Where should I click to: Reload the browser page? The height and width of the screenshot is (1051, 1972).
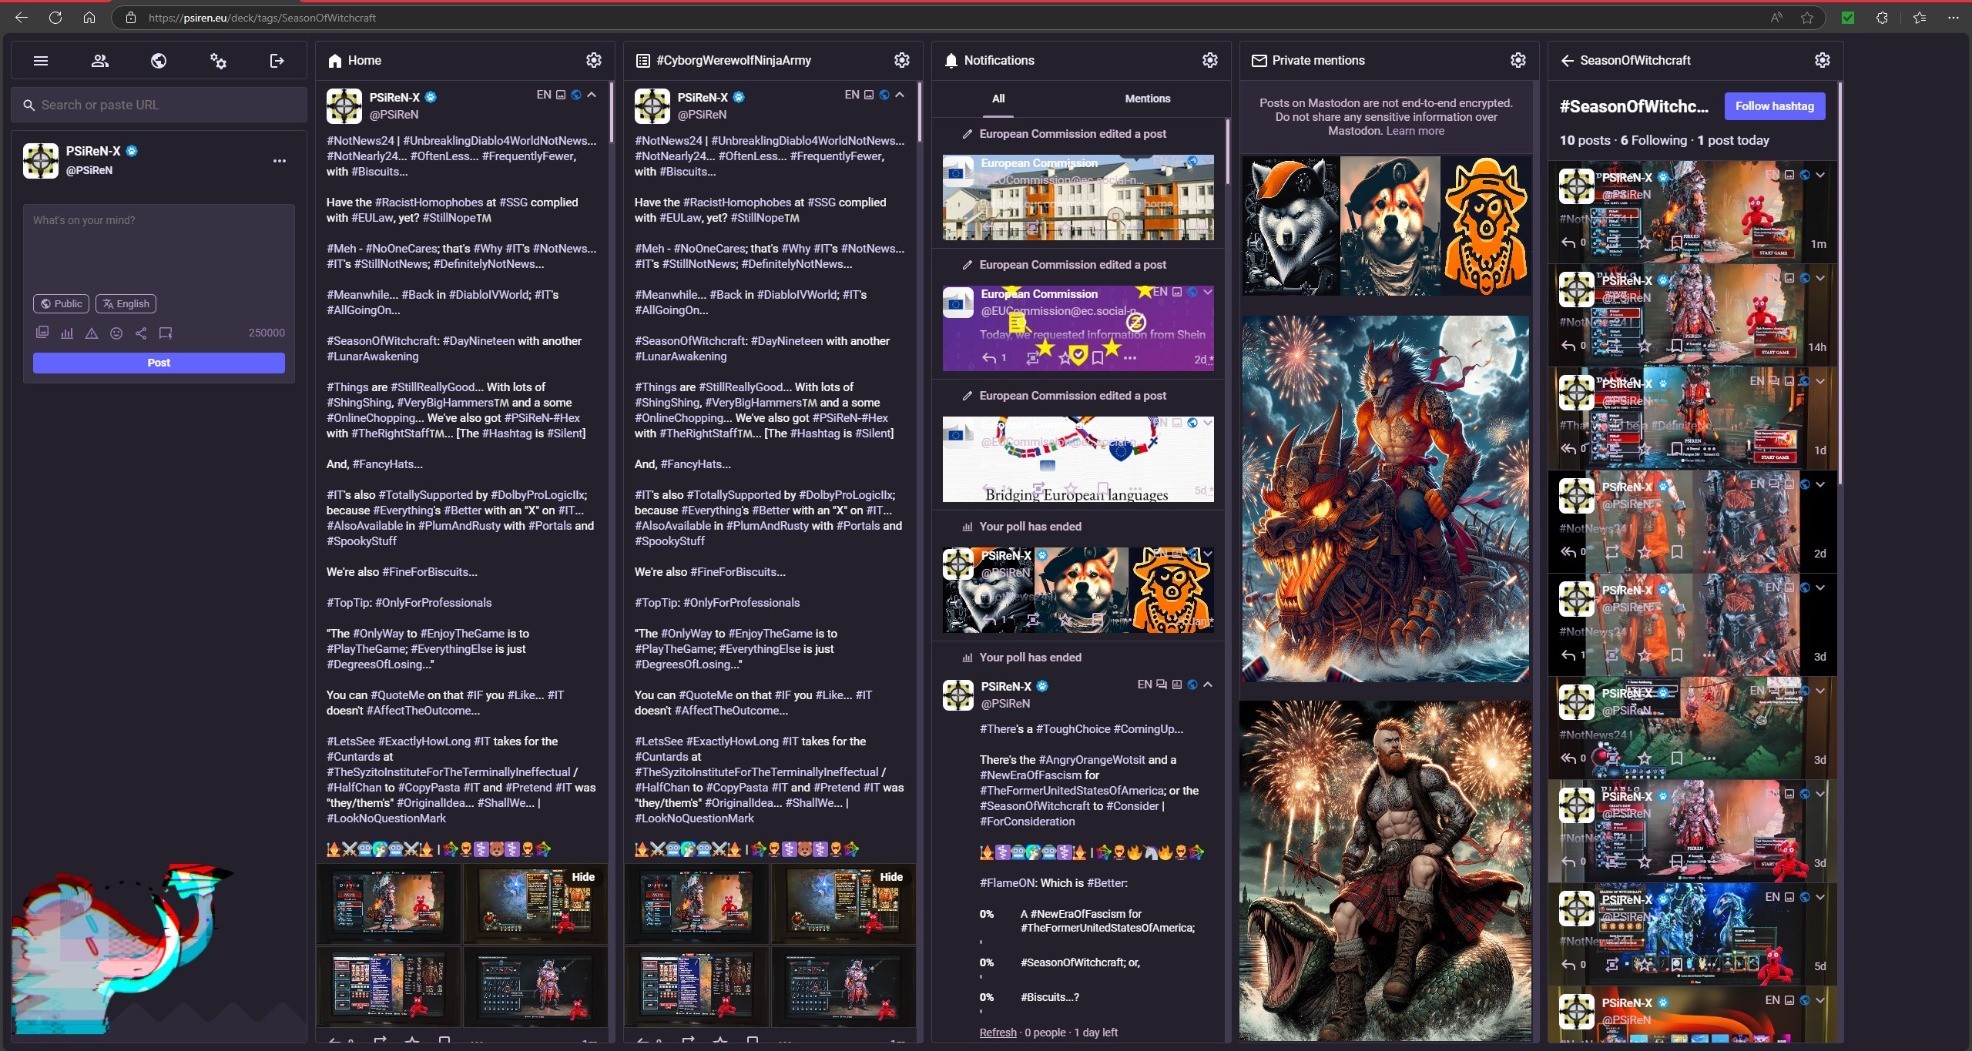(x=55, y=17)
